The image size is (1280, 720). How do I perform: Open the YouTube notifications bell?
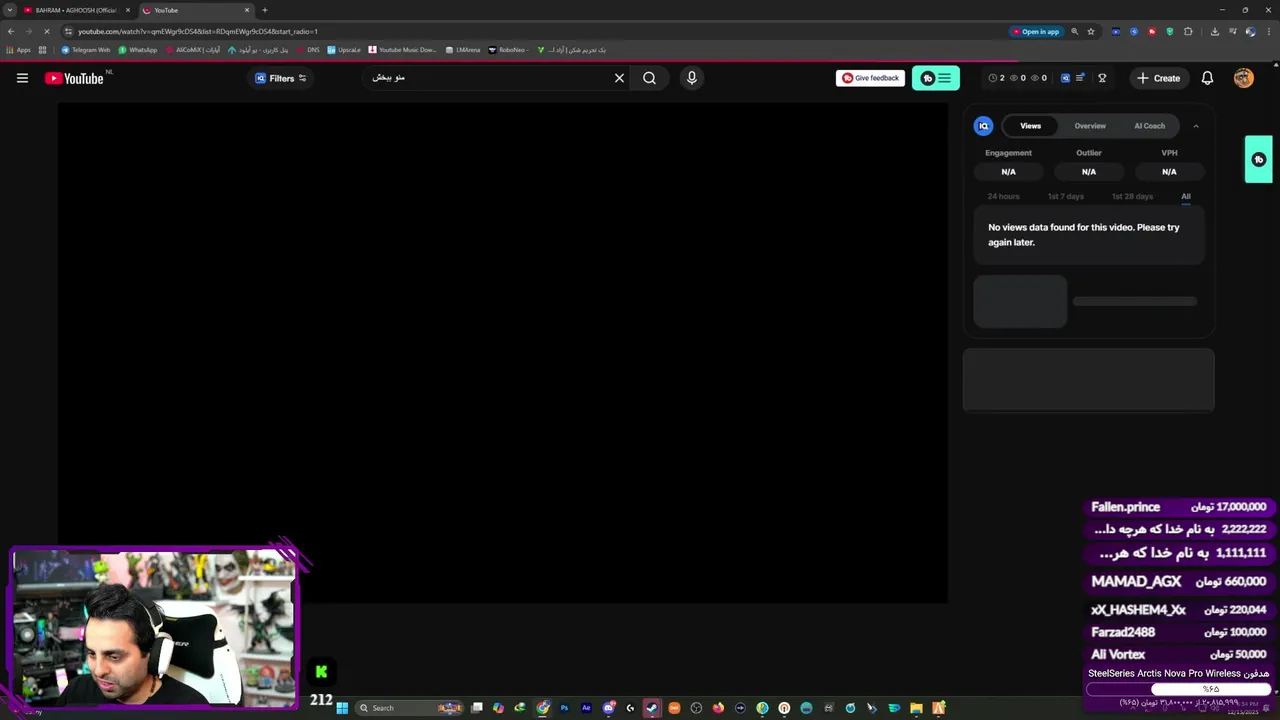1207,78
